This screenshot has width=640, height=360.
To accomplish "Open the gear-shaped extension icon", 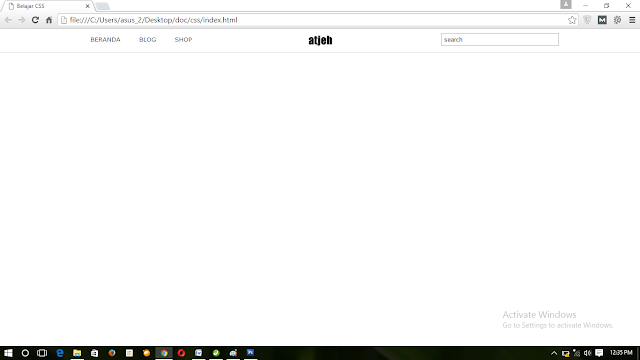I will click(617, 20).
